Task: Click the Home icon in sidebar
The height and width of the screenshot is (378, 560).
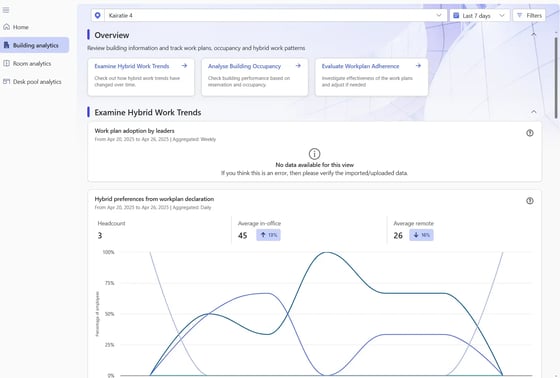Action: [x=6, y=27]
